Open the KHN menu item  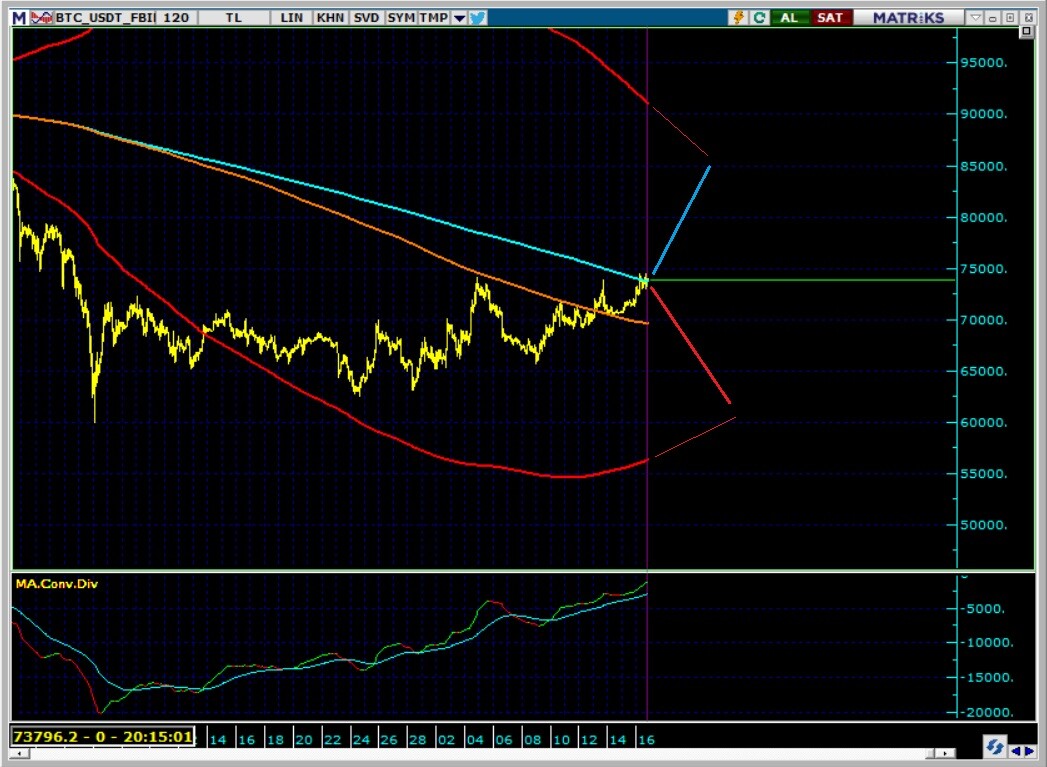point(329,17)
